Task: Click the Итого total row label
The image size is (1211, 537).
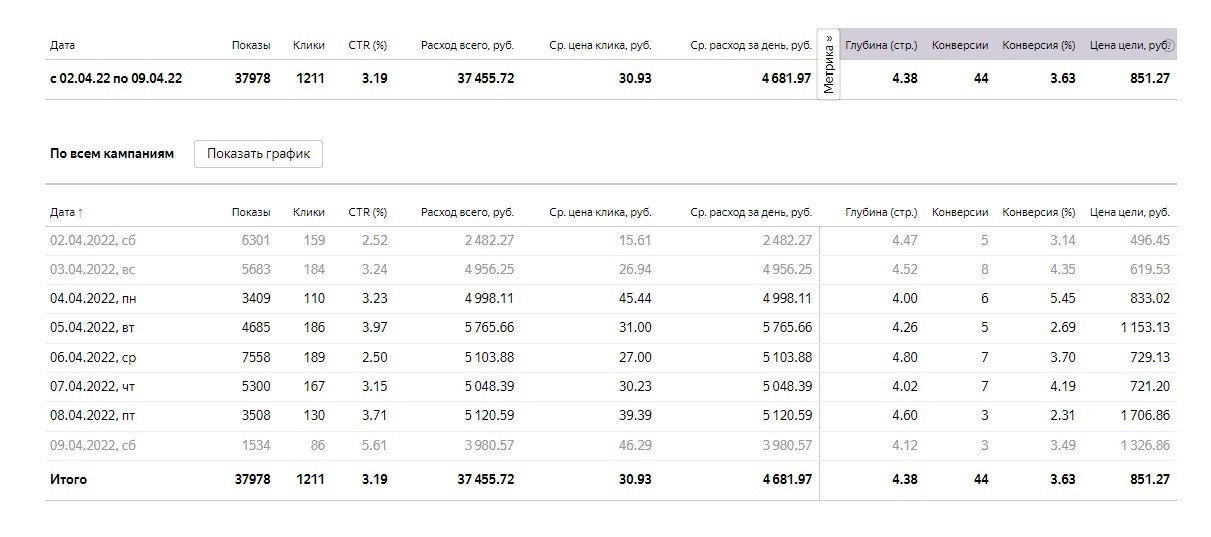Action: coord(68,479)
